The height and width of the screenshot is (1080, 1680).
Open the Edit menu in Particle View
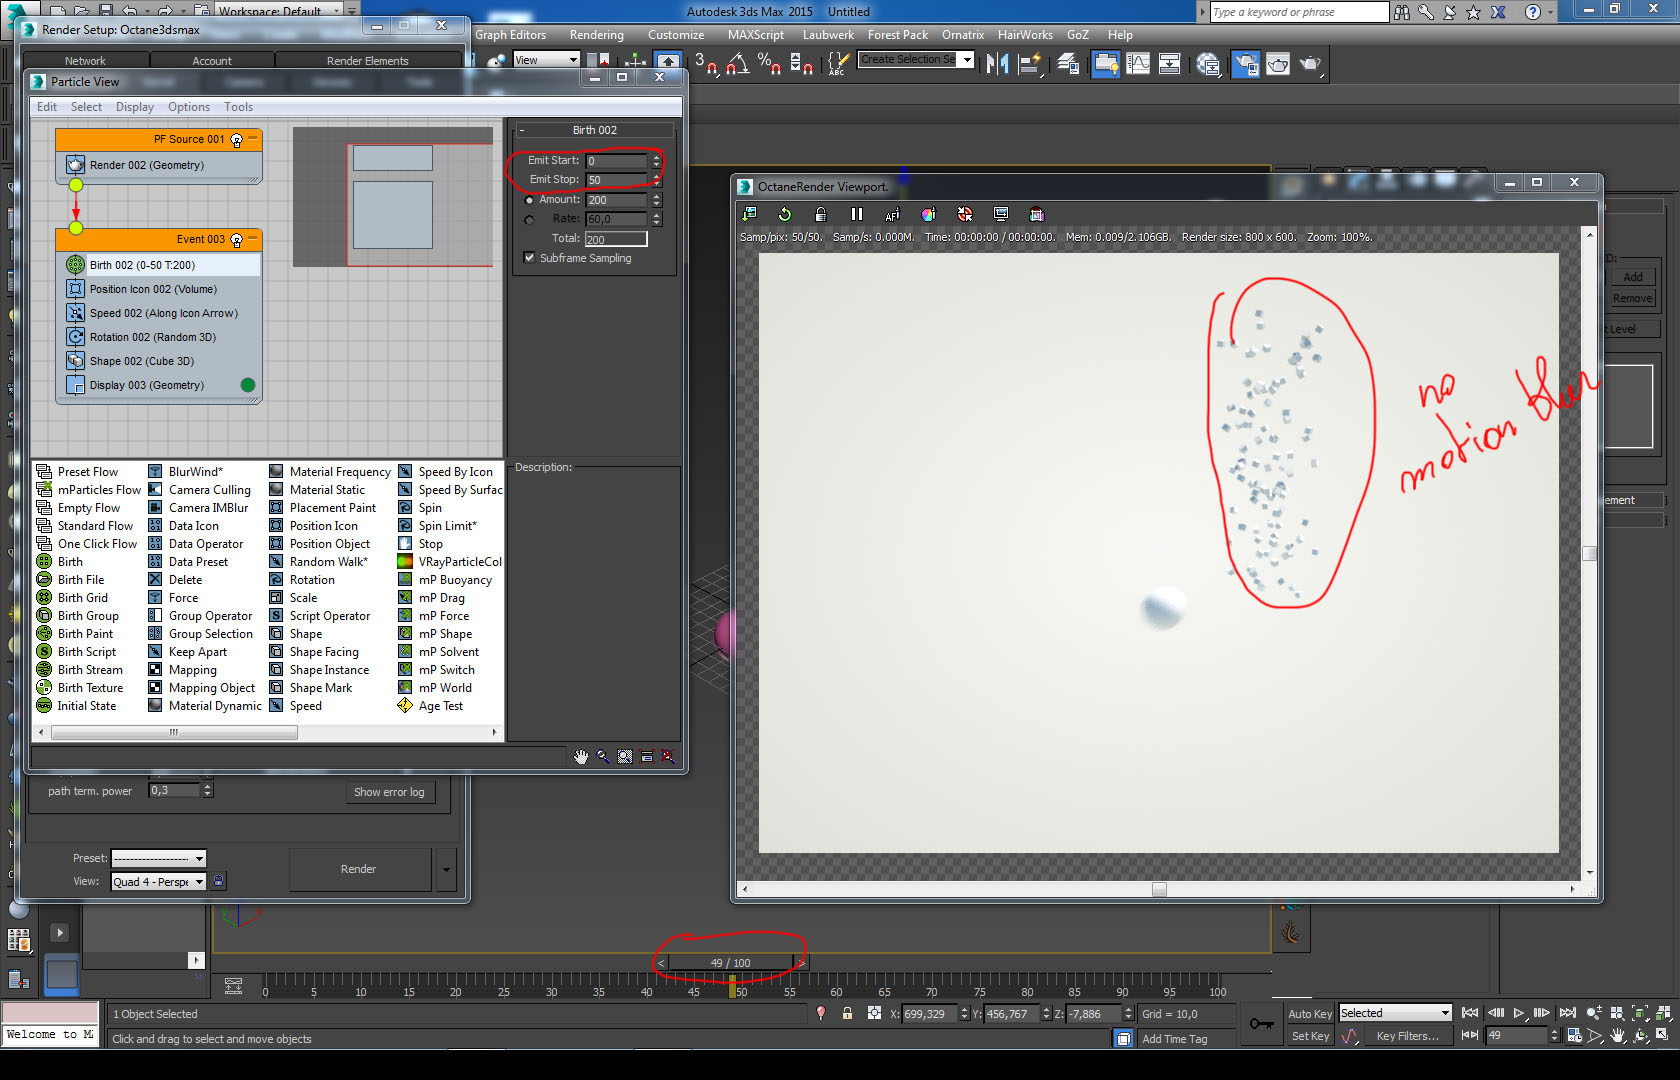coord(47,107)
